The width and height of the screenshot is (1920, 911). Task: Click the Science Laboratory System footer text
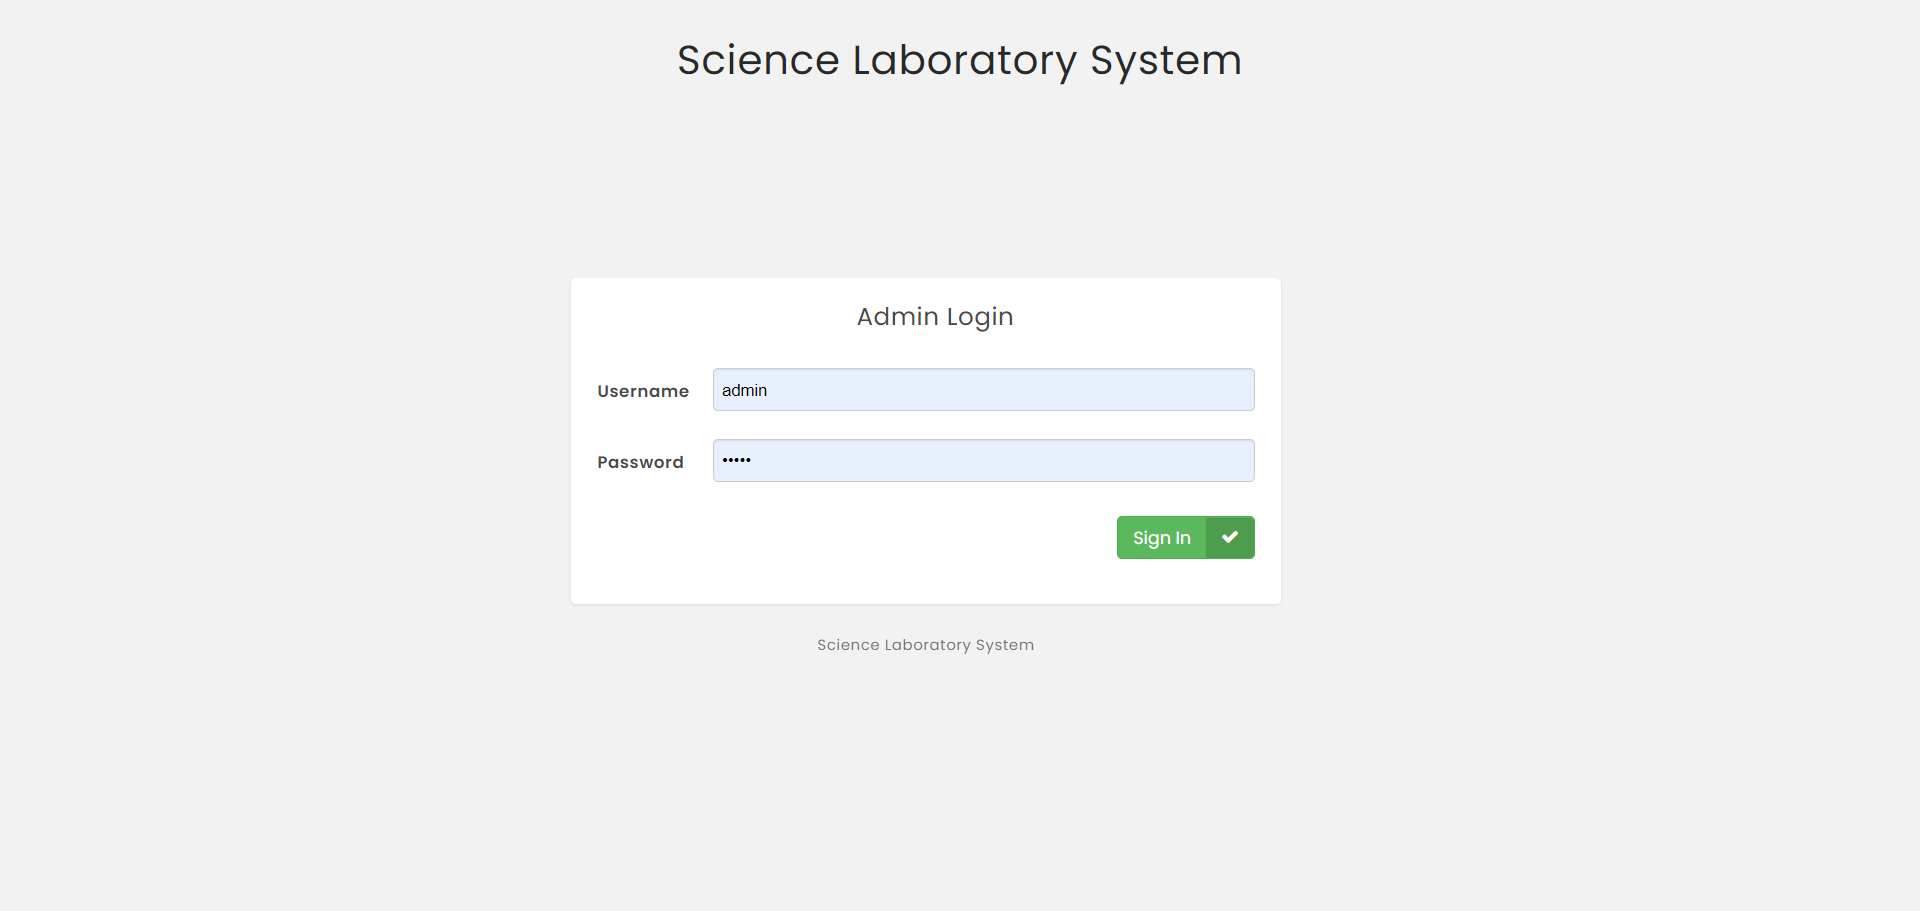924,644
